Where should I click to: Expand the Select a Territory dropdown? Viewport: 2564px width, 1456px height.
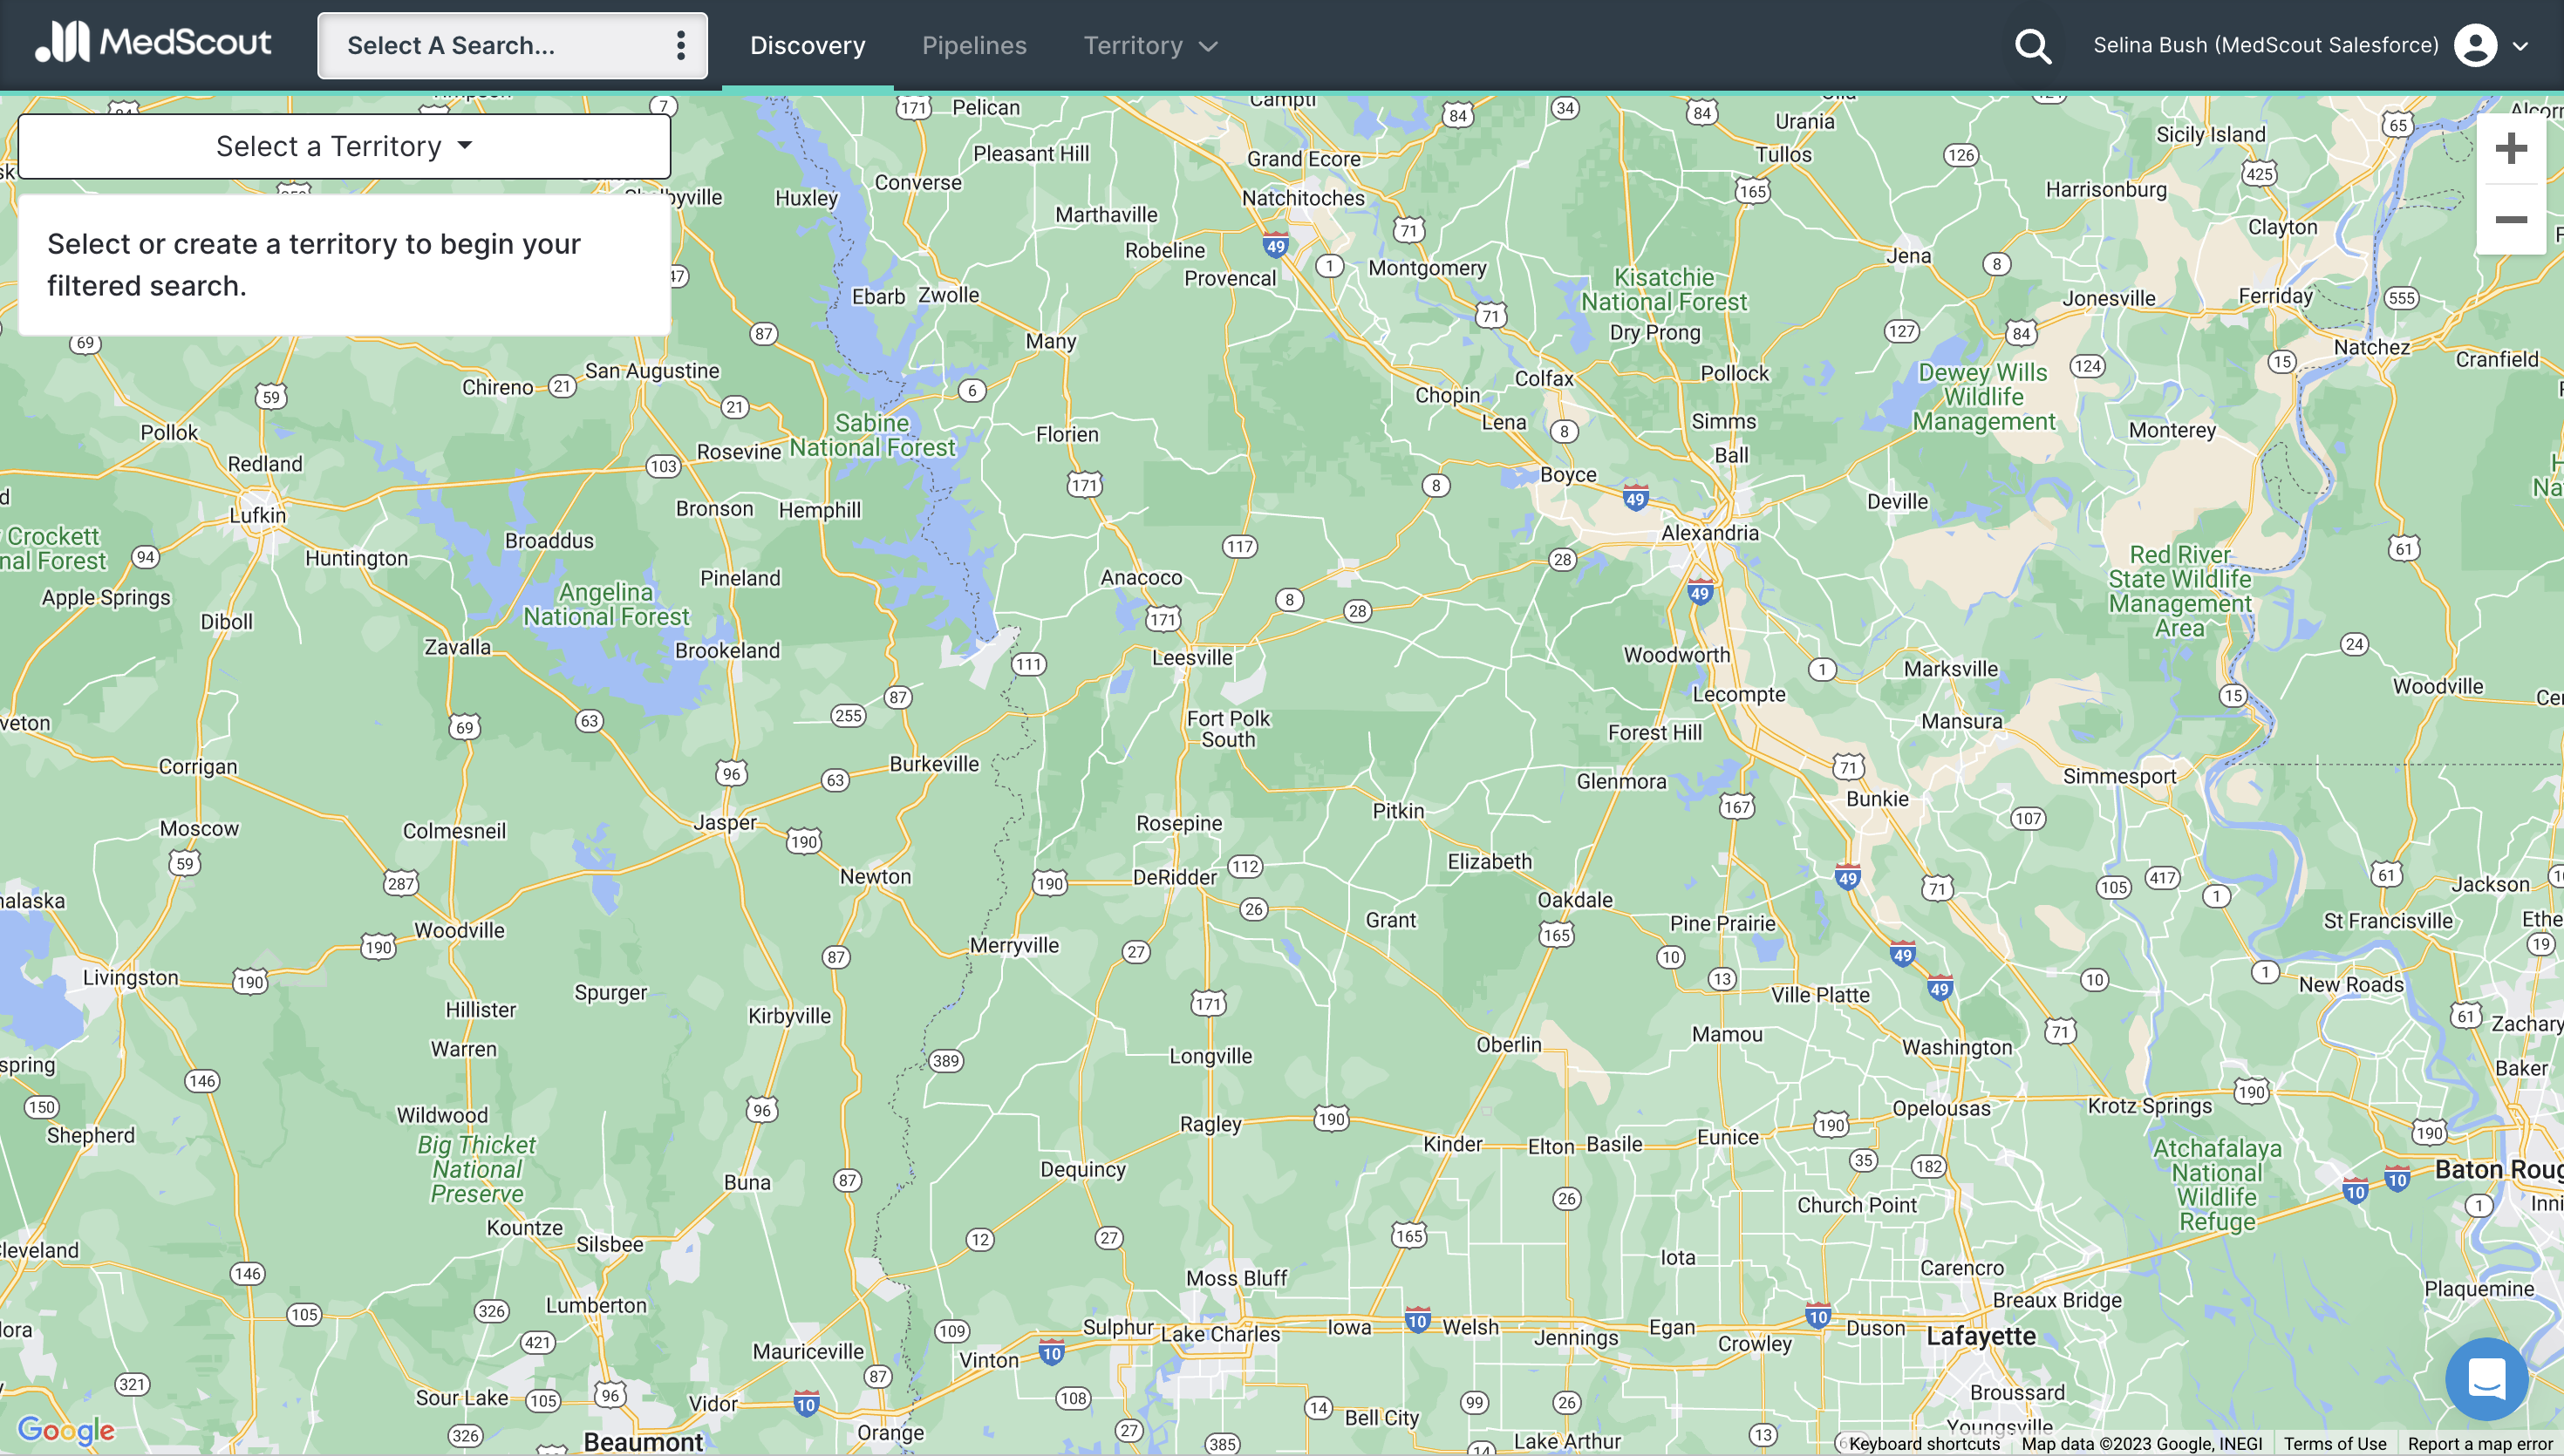[344, 147]
